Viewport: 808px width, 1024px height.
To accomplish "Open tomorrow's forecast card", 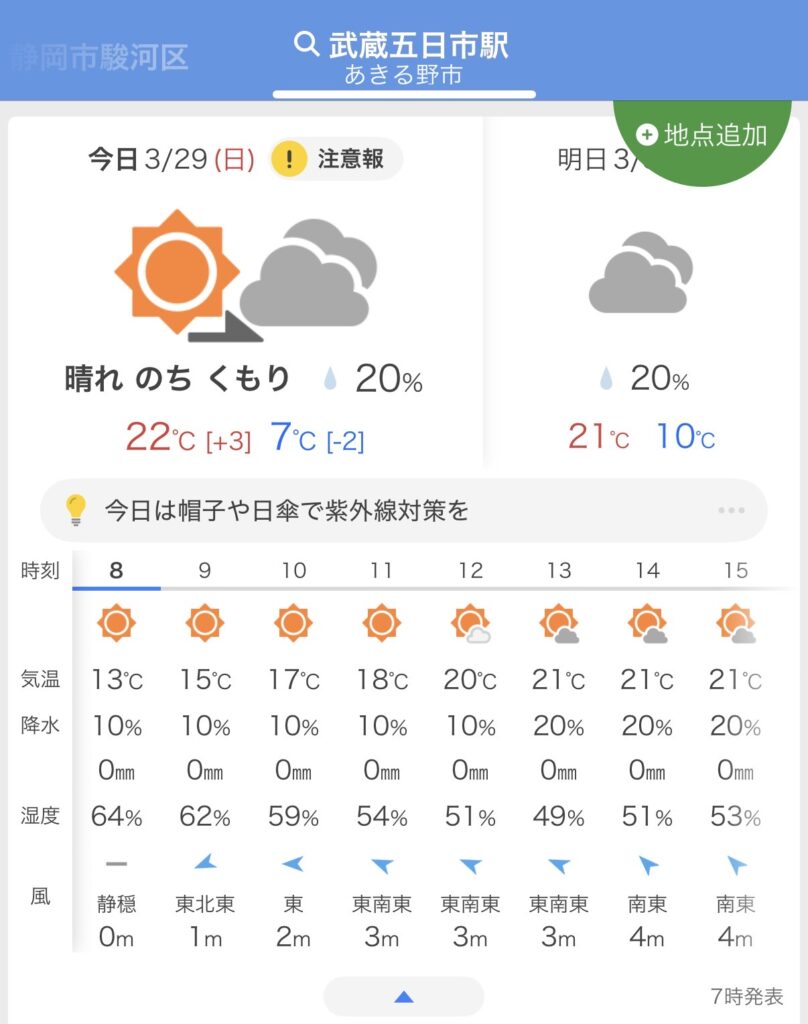I will coord(640,300).
